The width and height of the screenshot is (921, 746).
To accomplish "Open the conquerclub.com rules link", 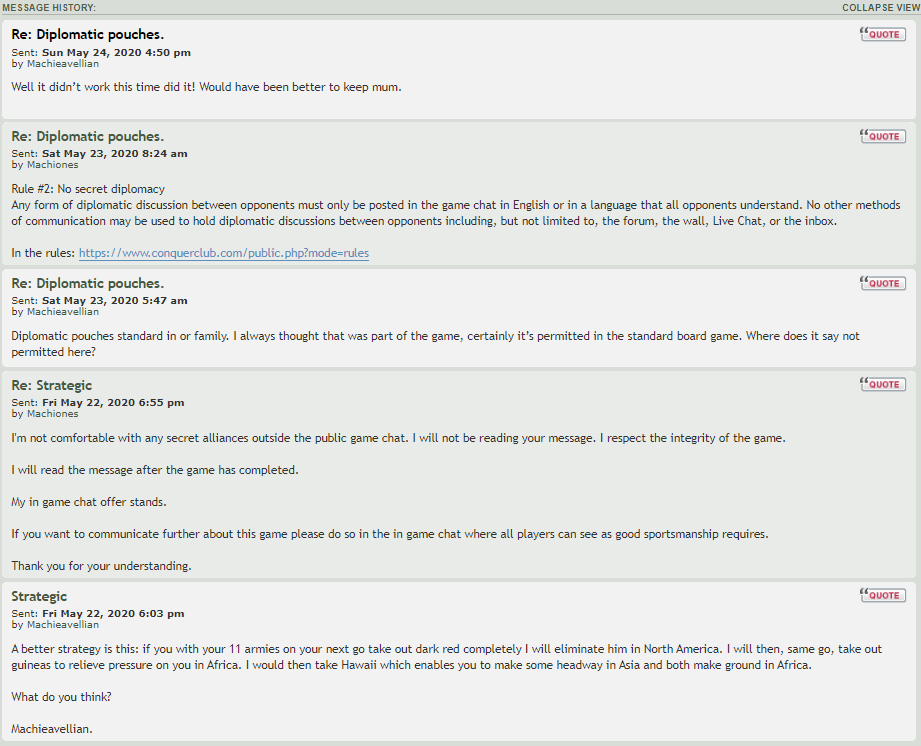I will 224,254.
